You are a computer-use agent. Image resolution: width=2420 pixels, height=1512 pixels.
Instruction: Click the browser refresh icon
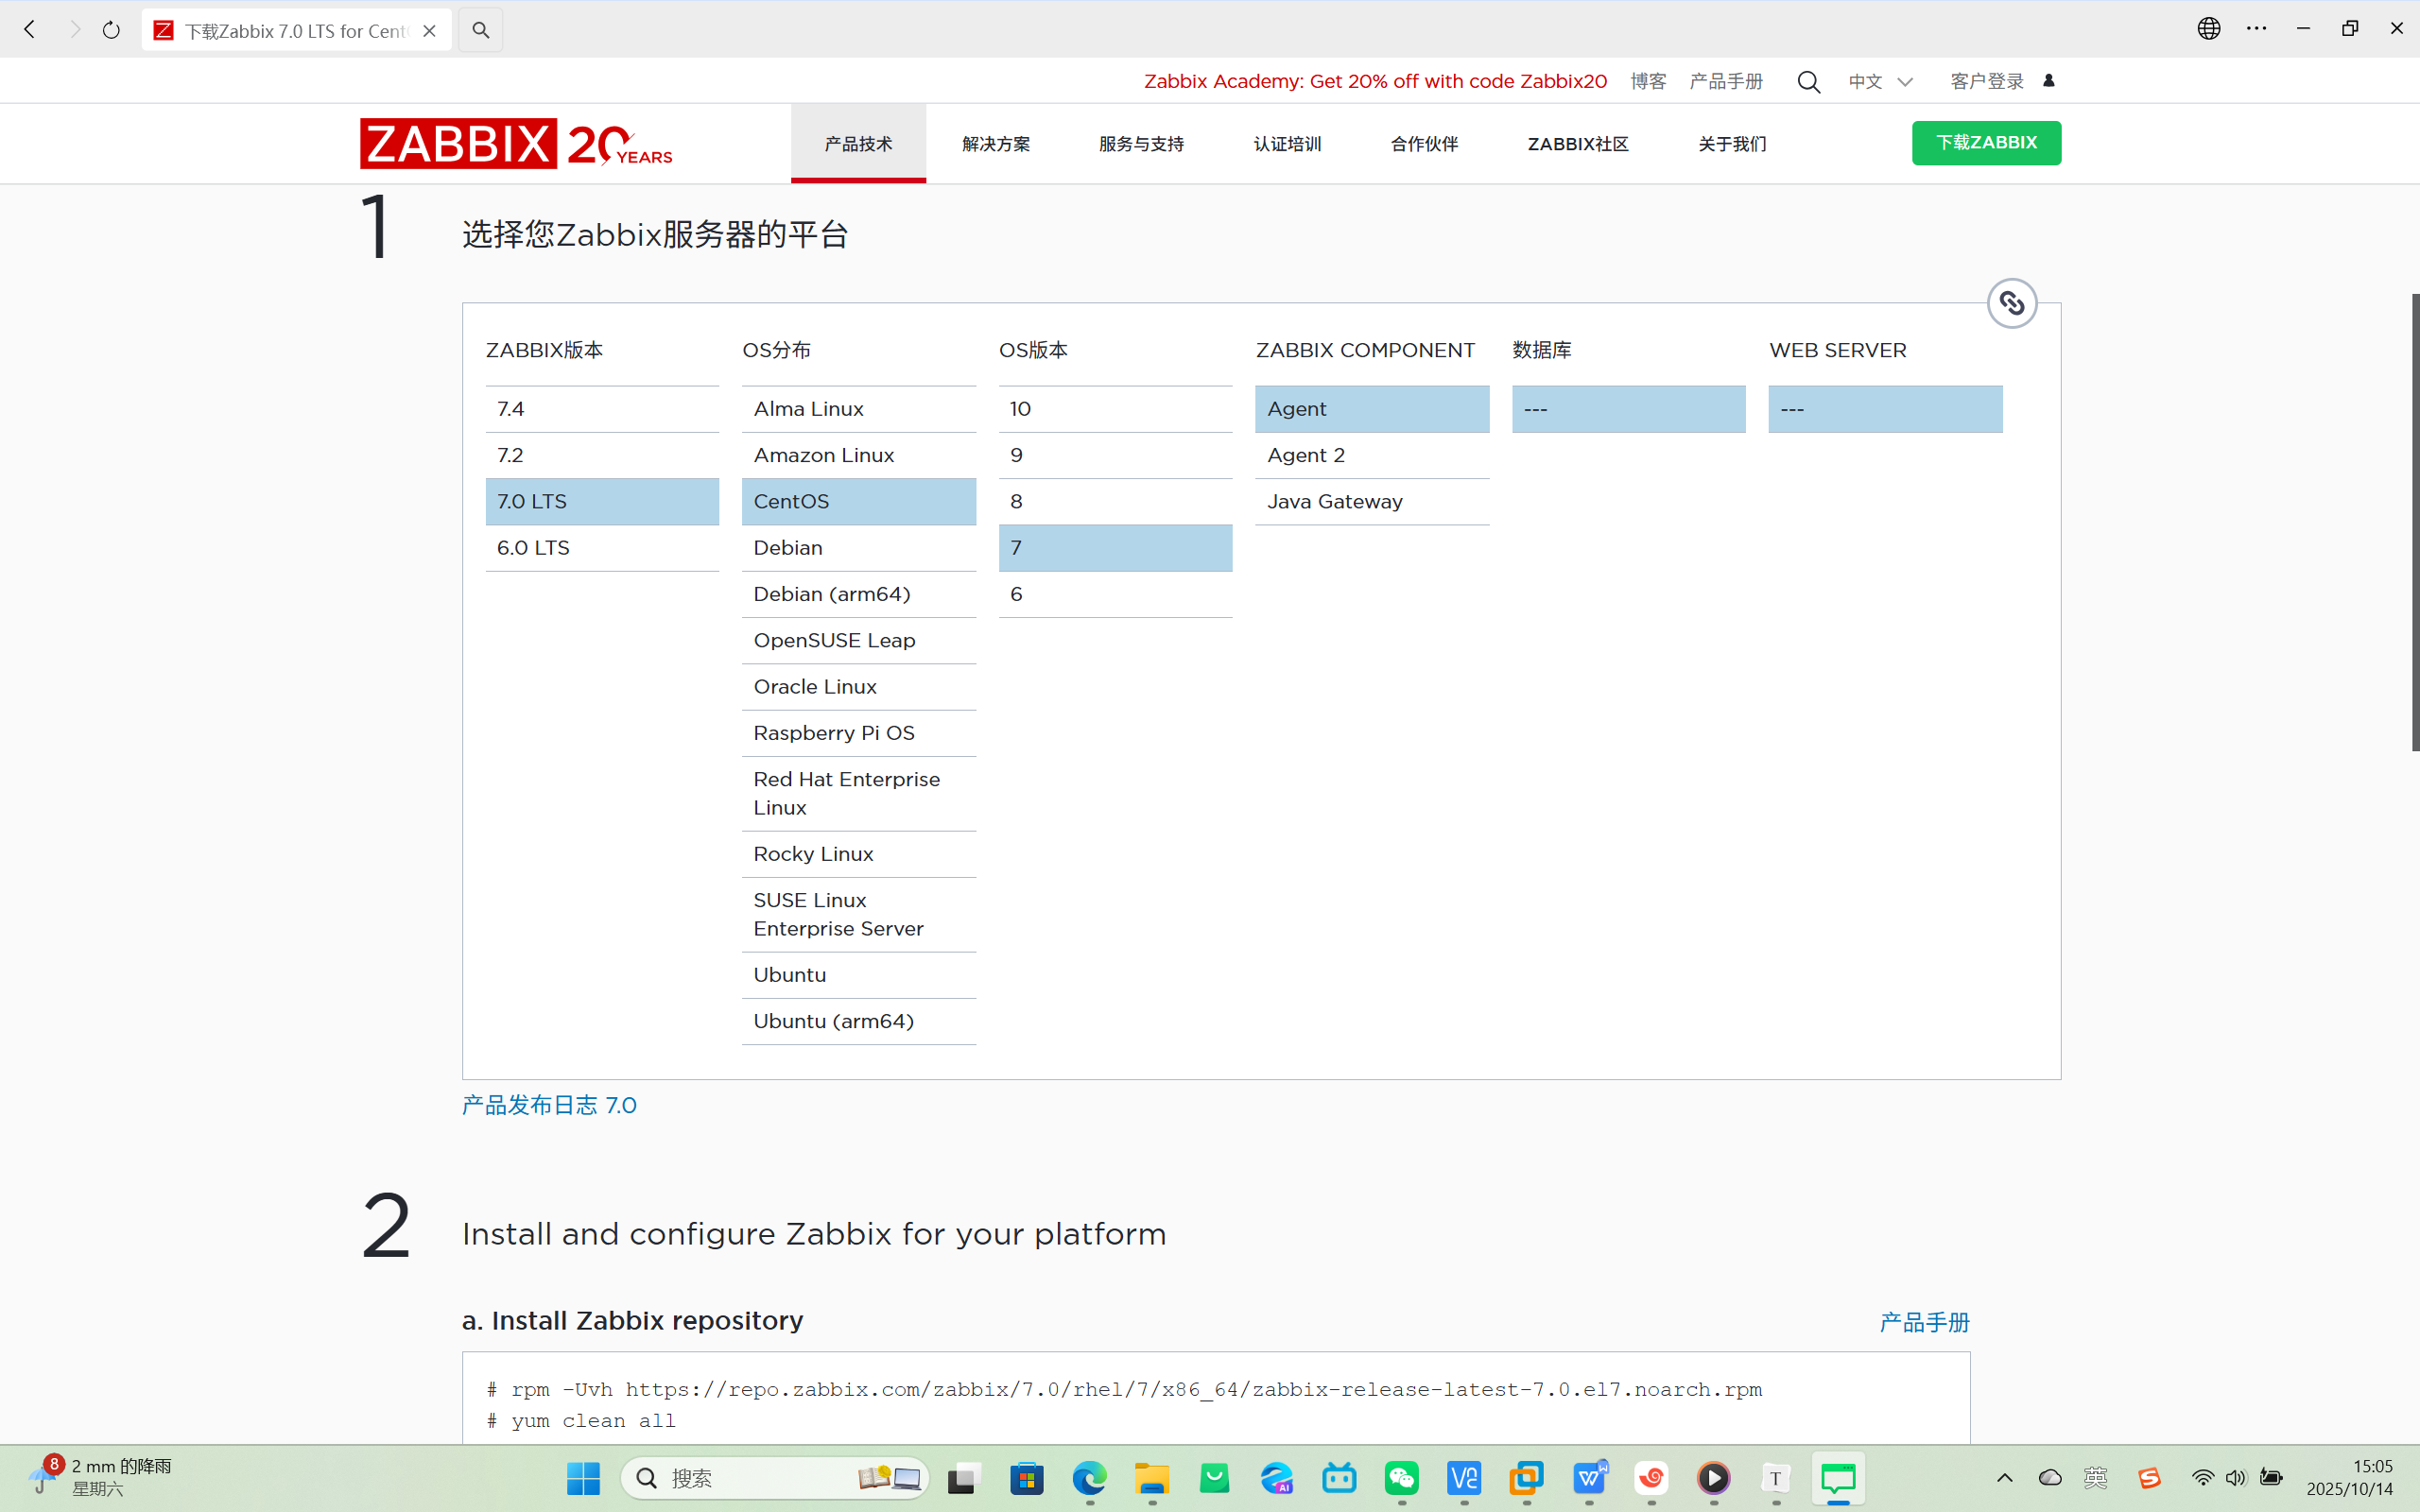click(x=111, y=30)
